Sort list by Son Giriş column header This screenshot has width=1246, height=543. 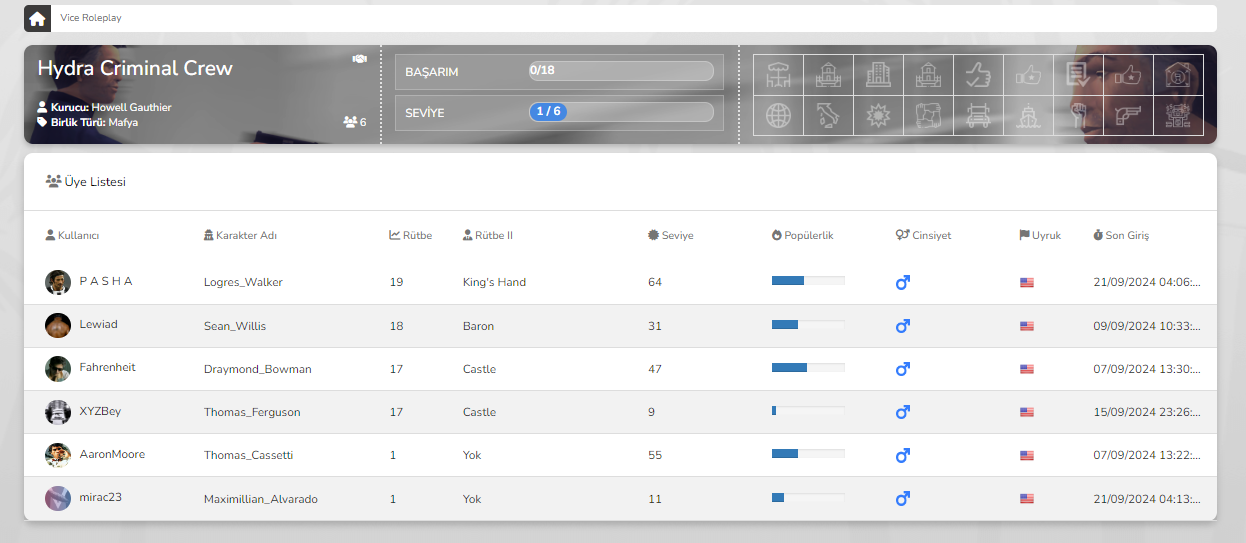pos(1126,236)
